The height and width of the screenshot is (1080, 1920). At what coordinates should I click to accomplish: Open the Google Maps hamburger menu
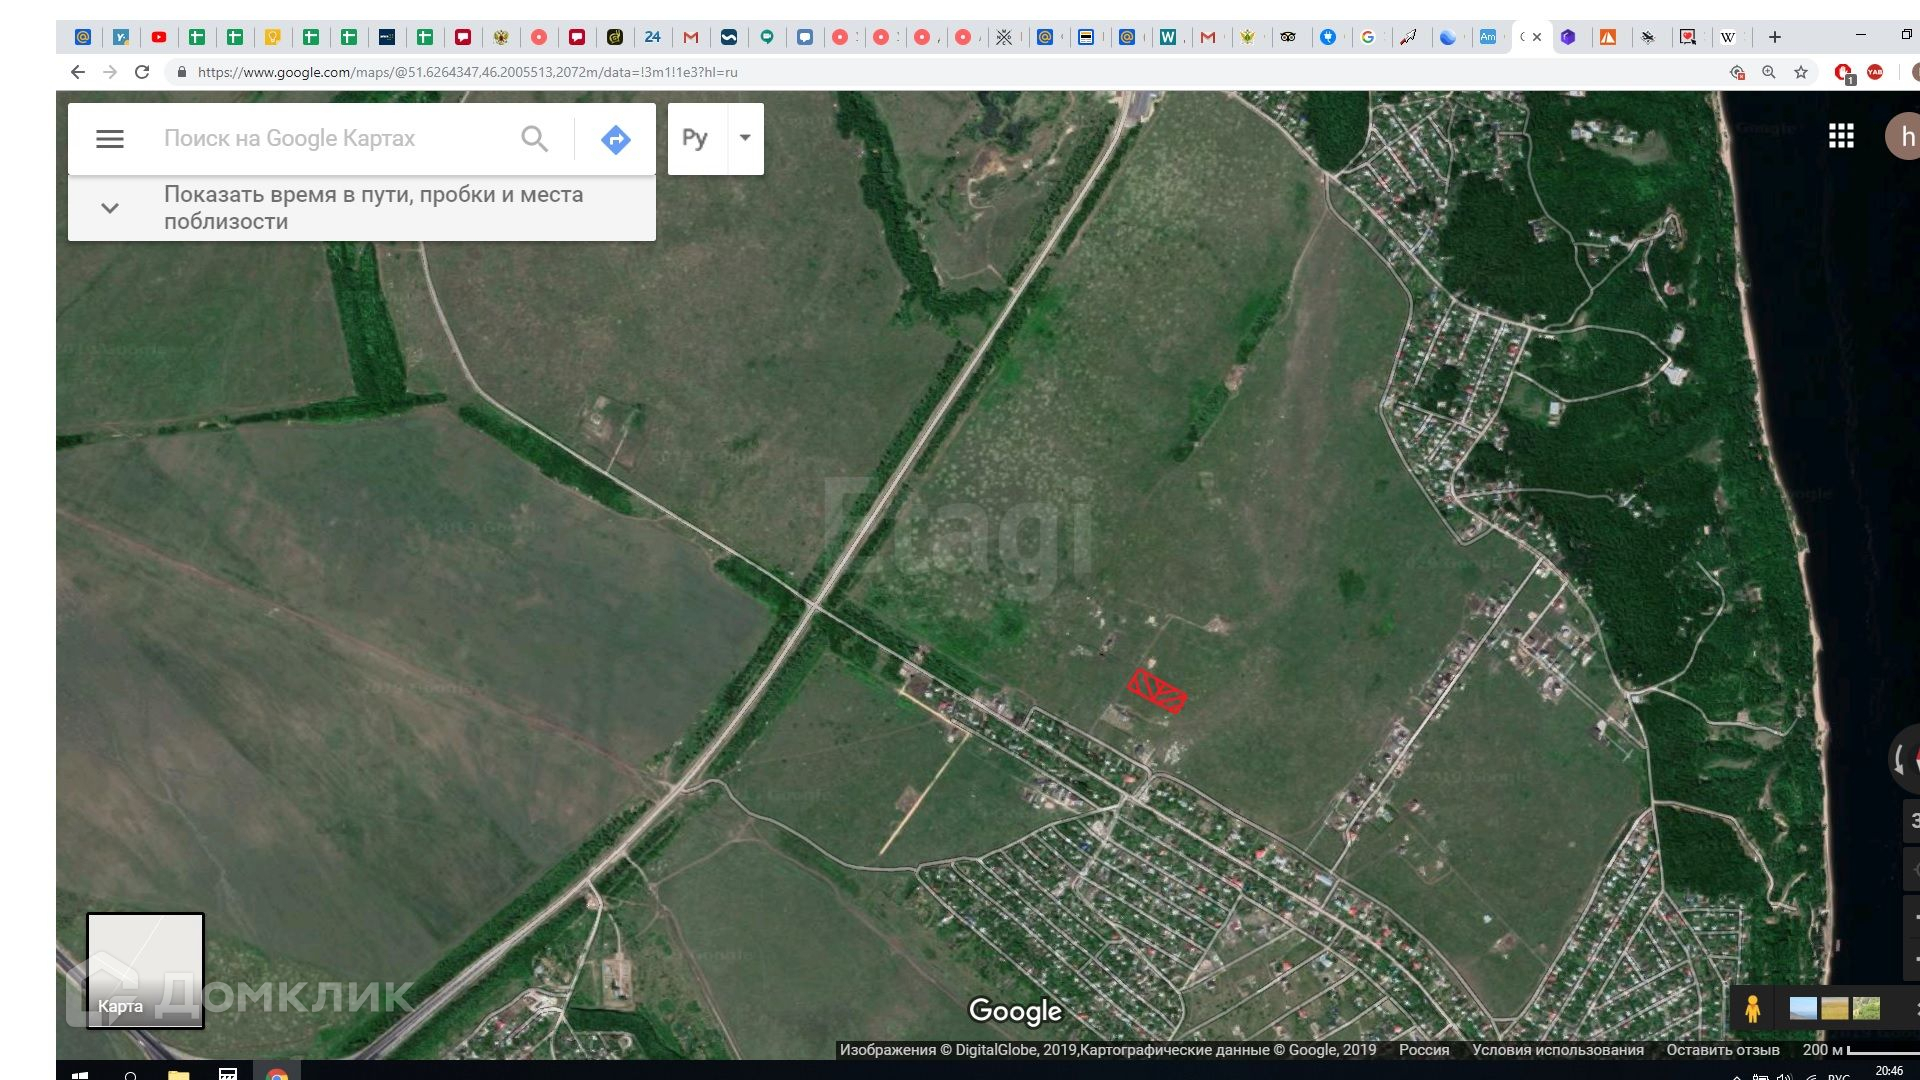[x=110, y=139]
